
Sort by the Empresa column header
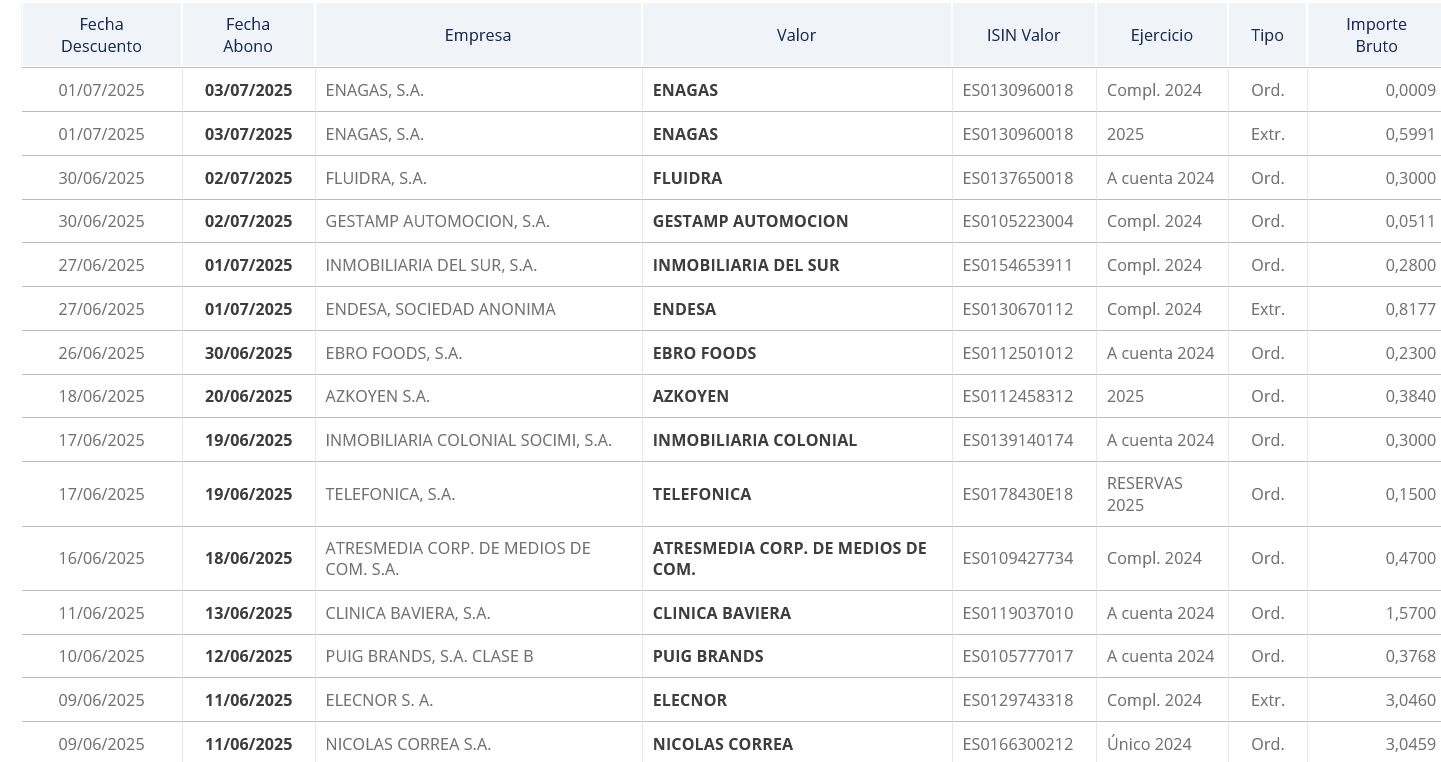pos(478,35)
